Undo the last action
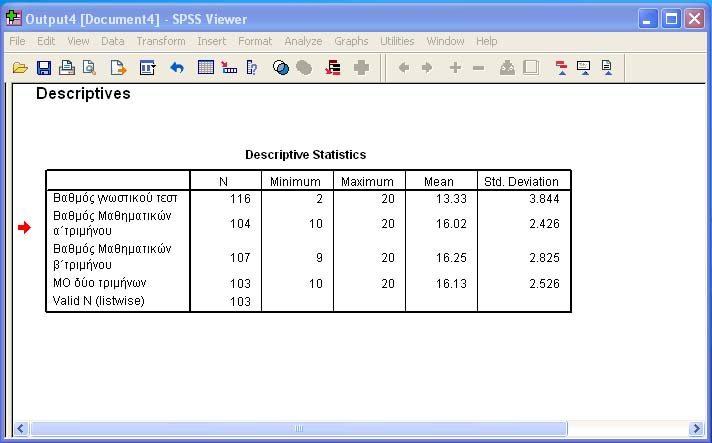 pyautogui.click(x=177, y=68)
